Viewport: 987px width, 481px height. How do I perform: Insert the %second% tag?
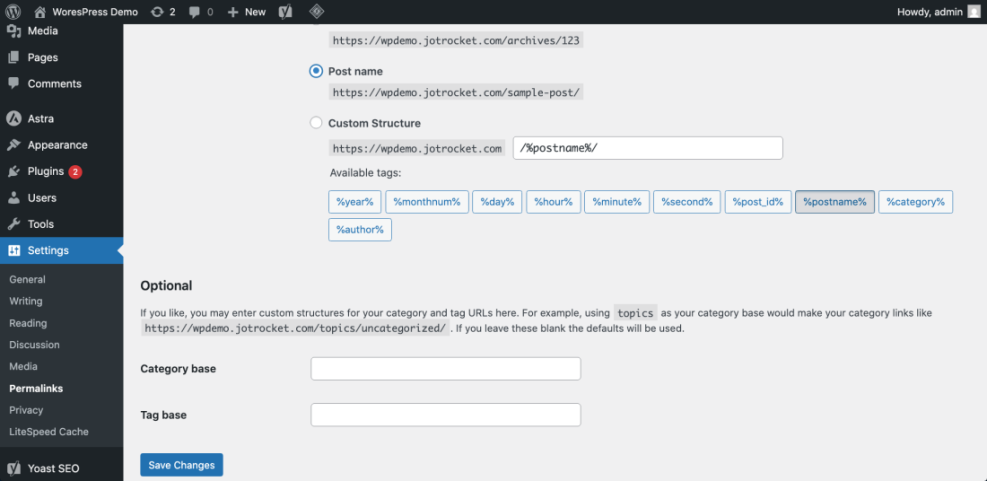click(687, 202)
